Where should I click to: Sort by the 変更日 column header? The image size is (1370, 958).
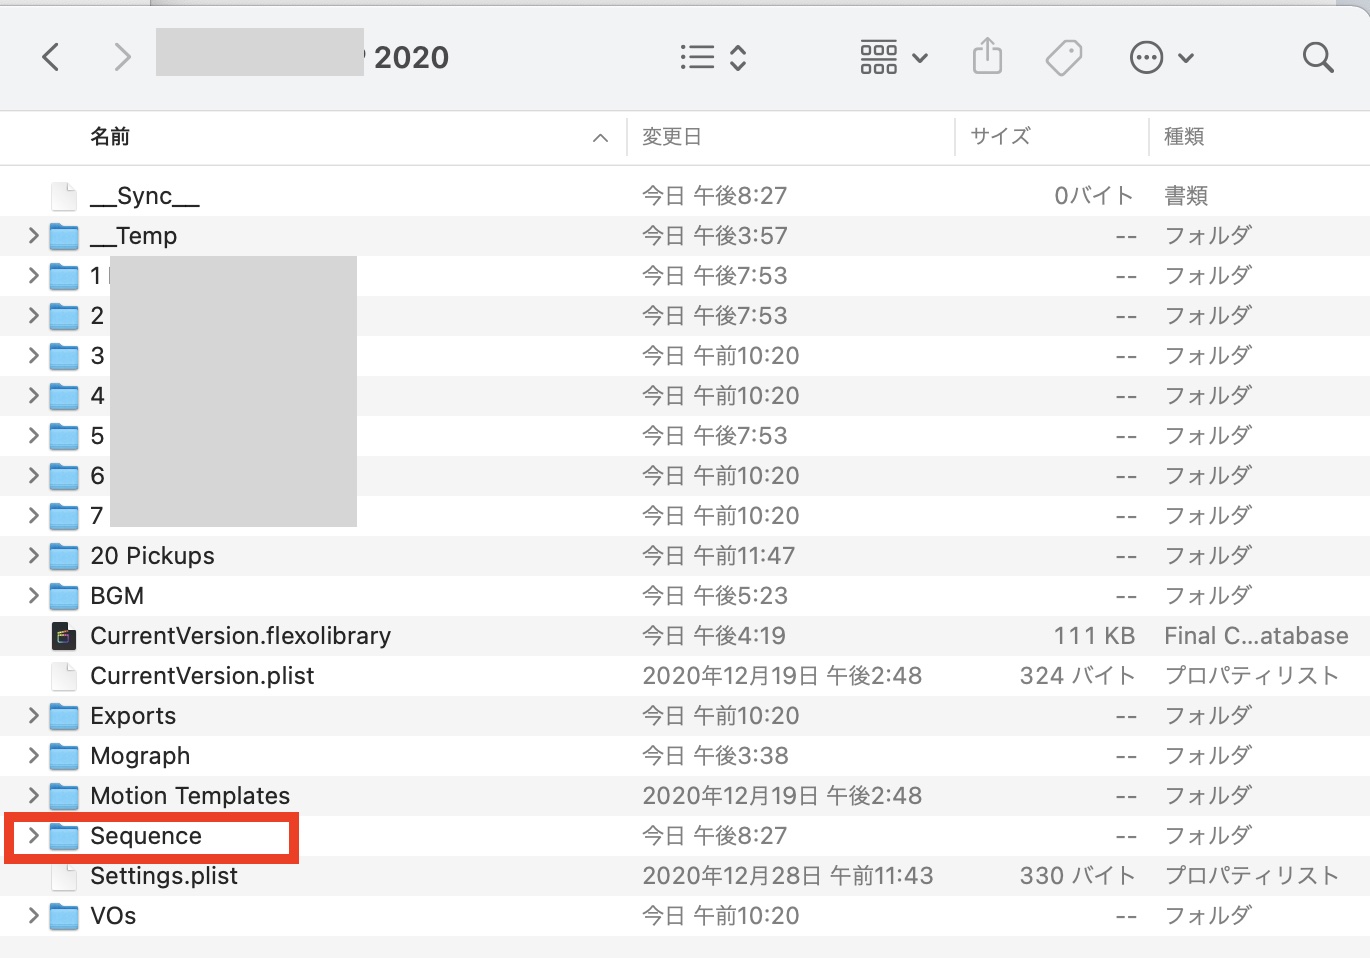coord(671,137)
